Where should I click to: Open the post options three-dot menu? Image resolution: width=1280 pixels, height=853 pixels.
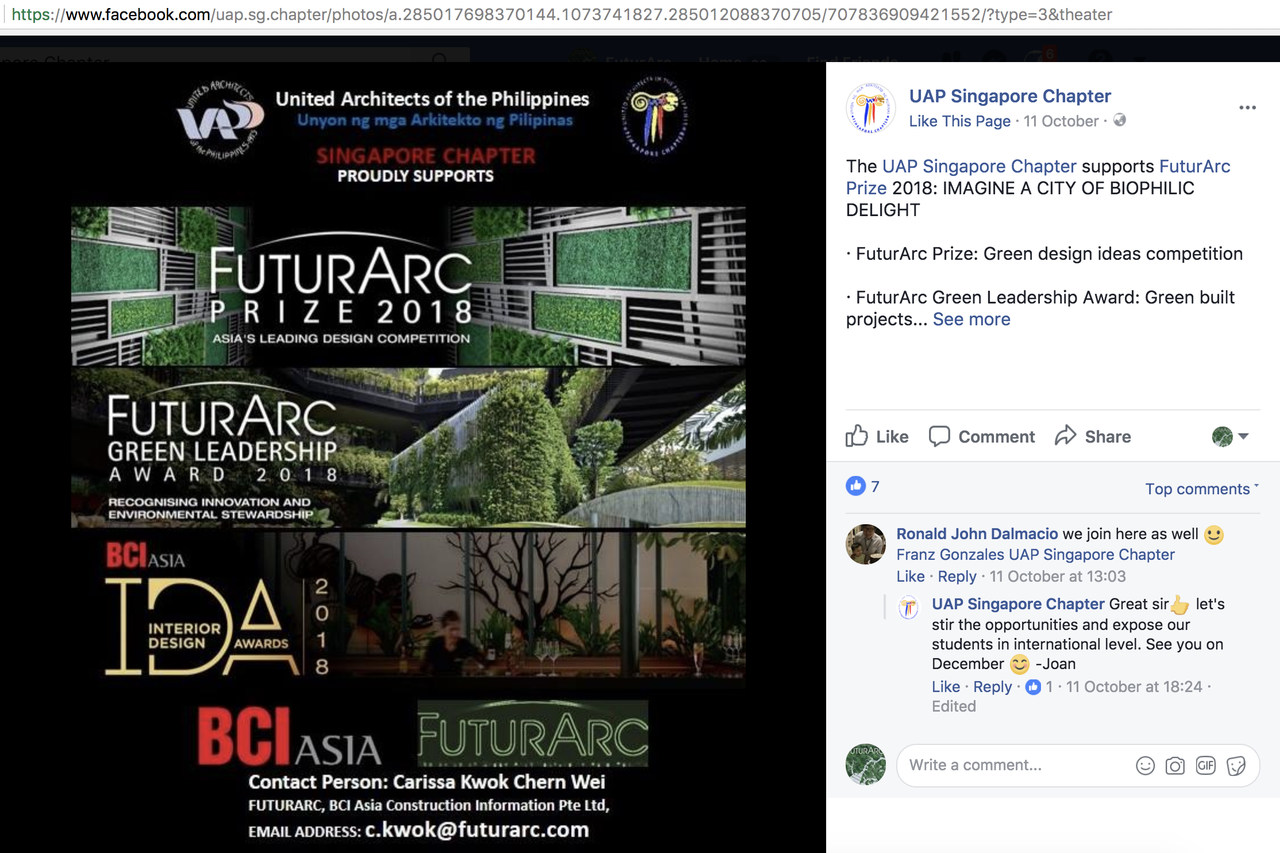click(x=1247, y=108)
